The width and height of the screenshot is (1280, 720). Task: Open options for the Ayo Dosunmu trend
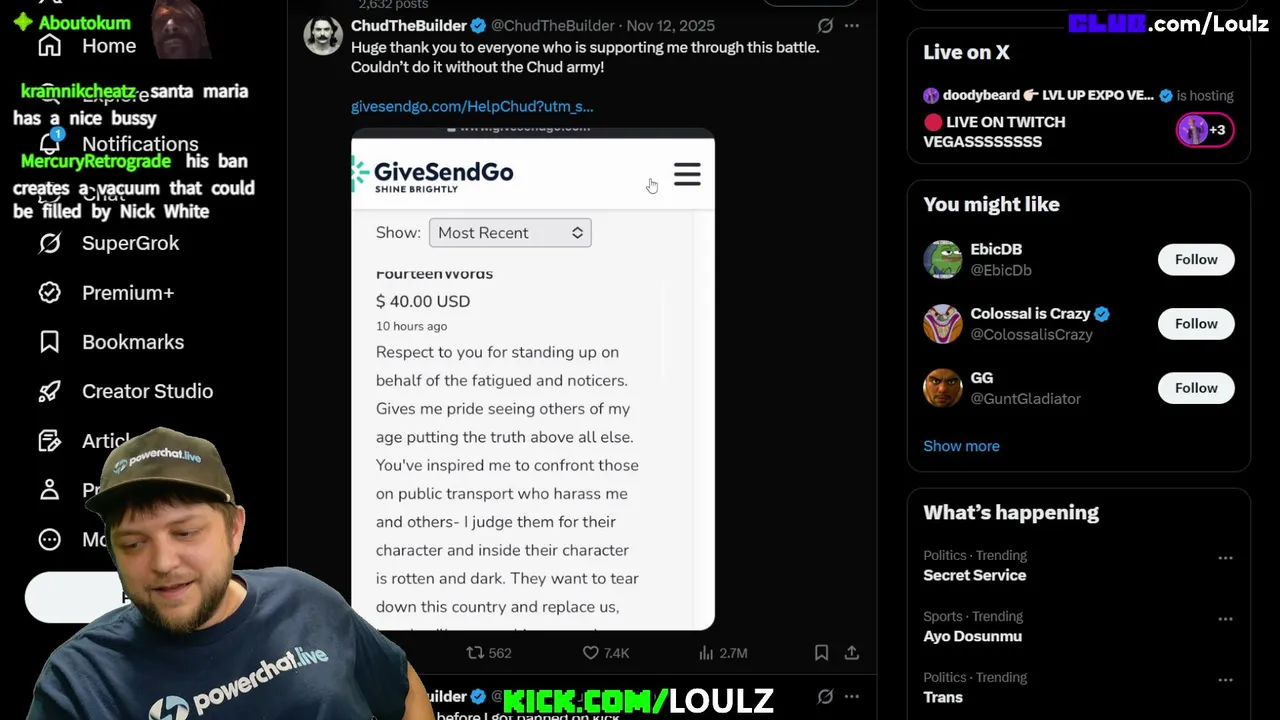(x=1225, y=619)
